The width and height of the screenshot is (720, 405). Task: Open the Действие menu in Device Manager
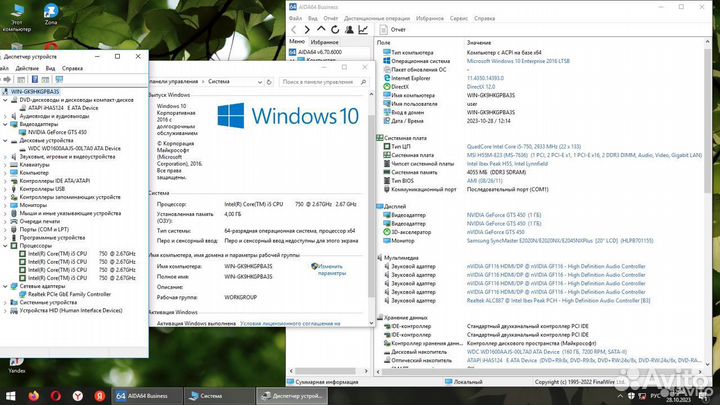pyautogui.click(x=29, y=68)
